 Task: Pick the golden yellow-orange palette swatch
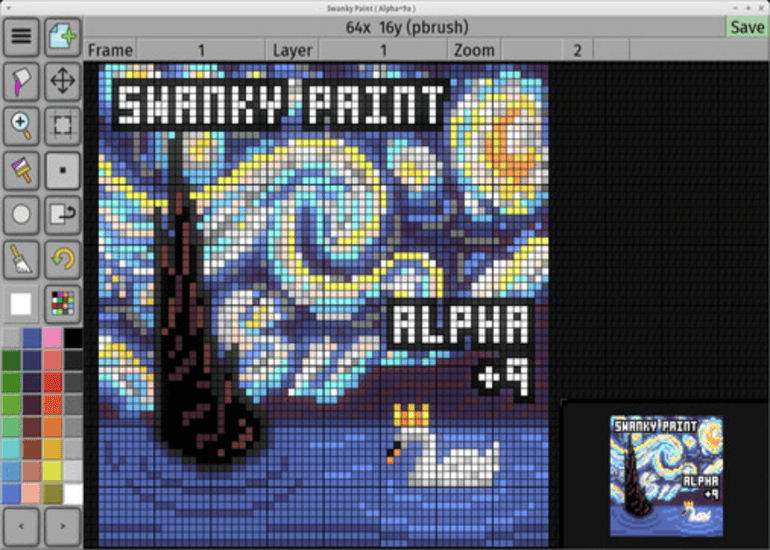point(52,449)
